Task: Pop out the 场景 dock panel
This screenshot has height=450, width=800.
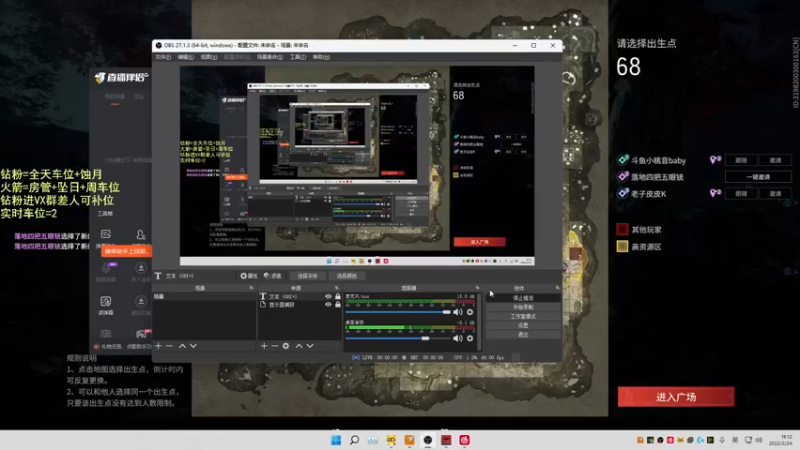Action: pyautogui.click(x=251, y=288)
